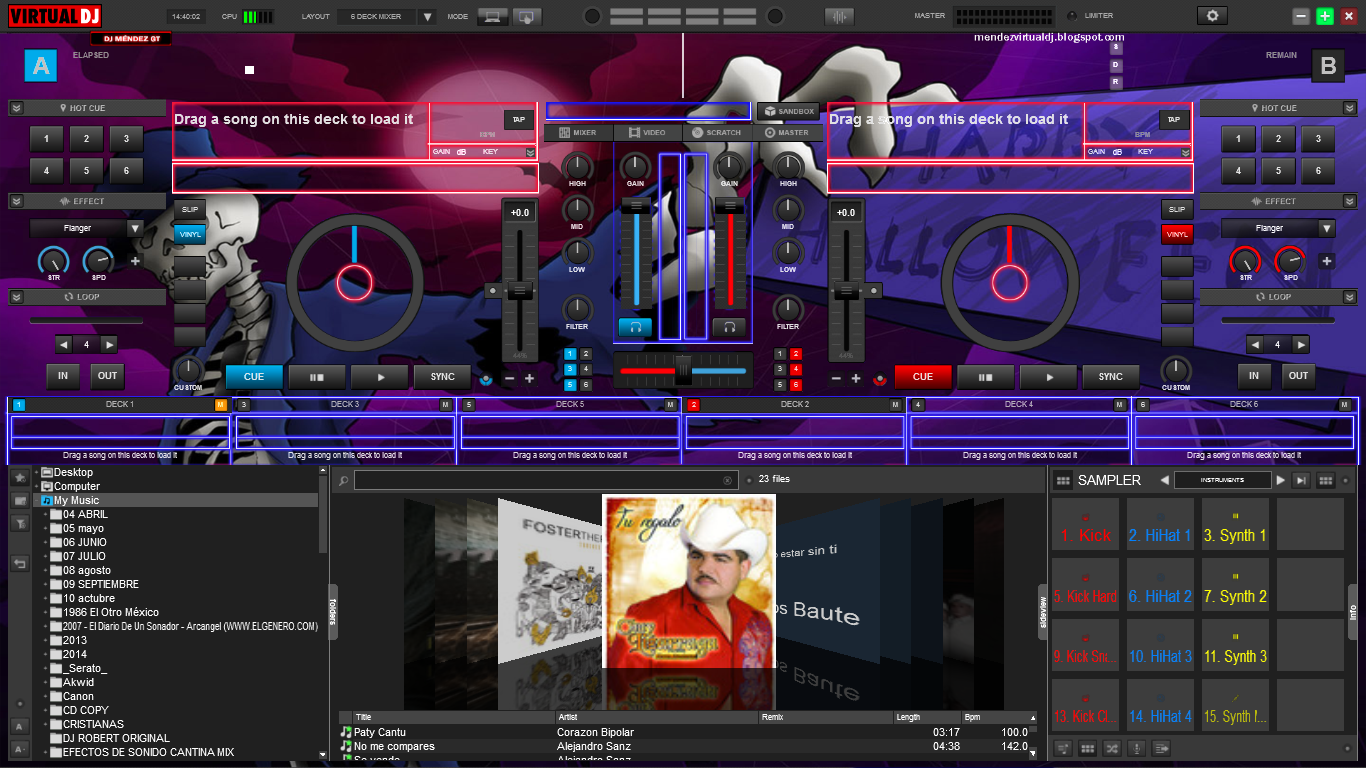Toggle the SANDBOX button

788,111
